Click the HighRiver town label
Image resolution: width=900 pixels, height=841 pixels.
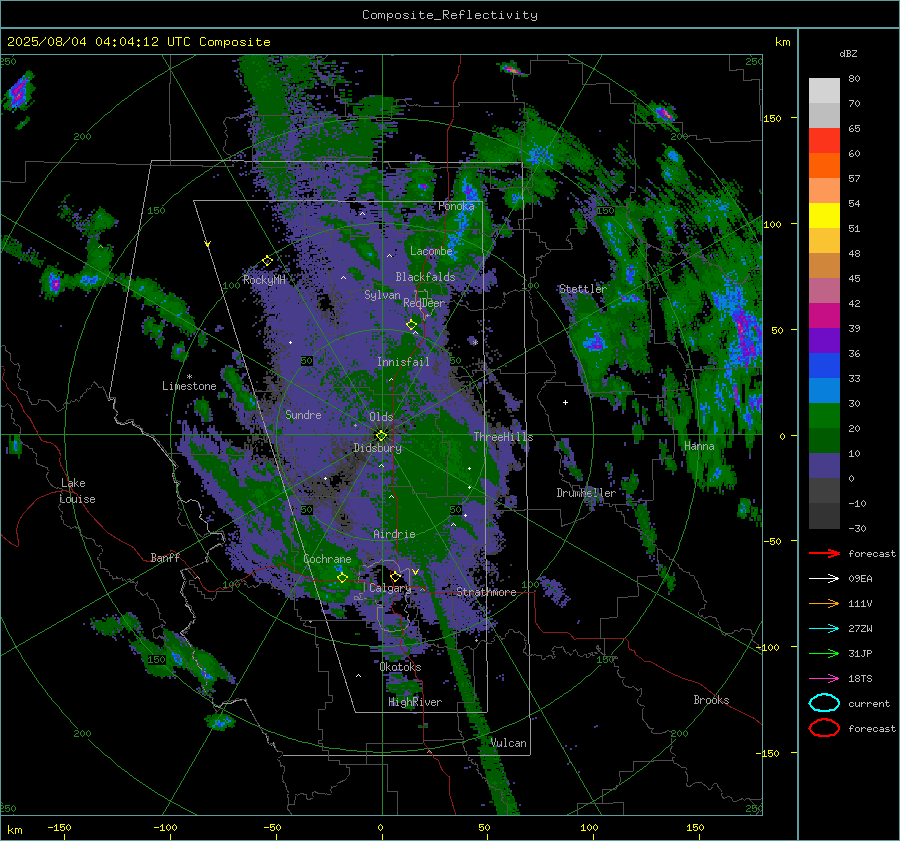(415, 702)
